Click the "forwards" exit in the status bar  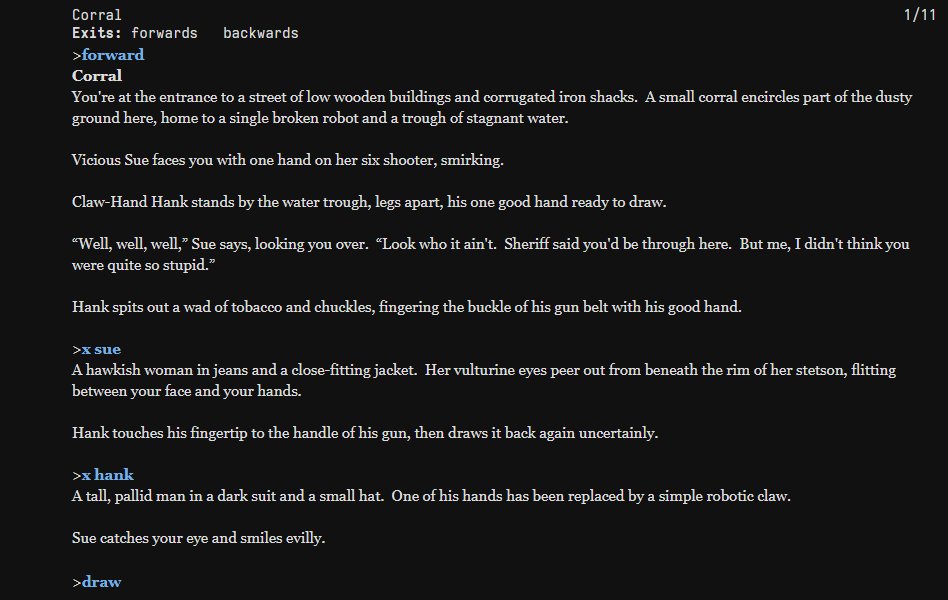click(x=164, y=33)
